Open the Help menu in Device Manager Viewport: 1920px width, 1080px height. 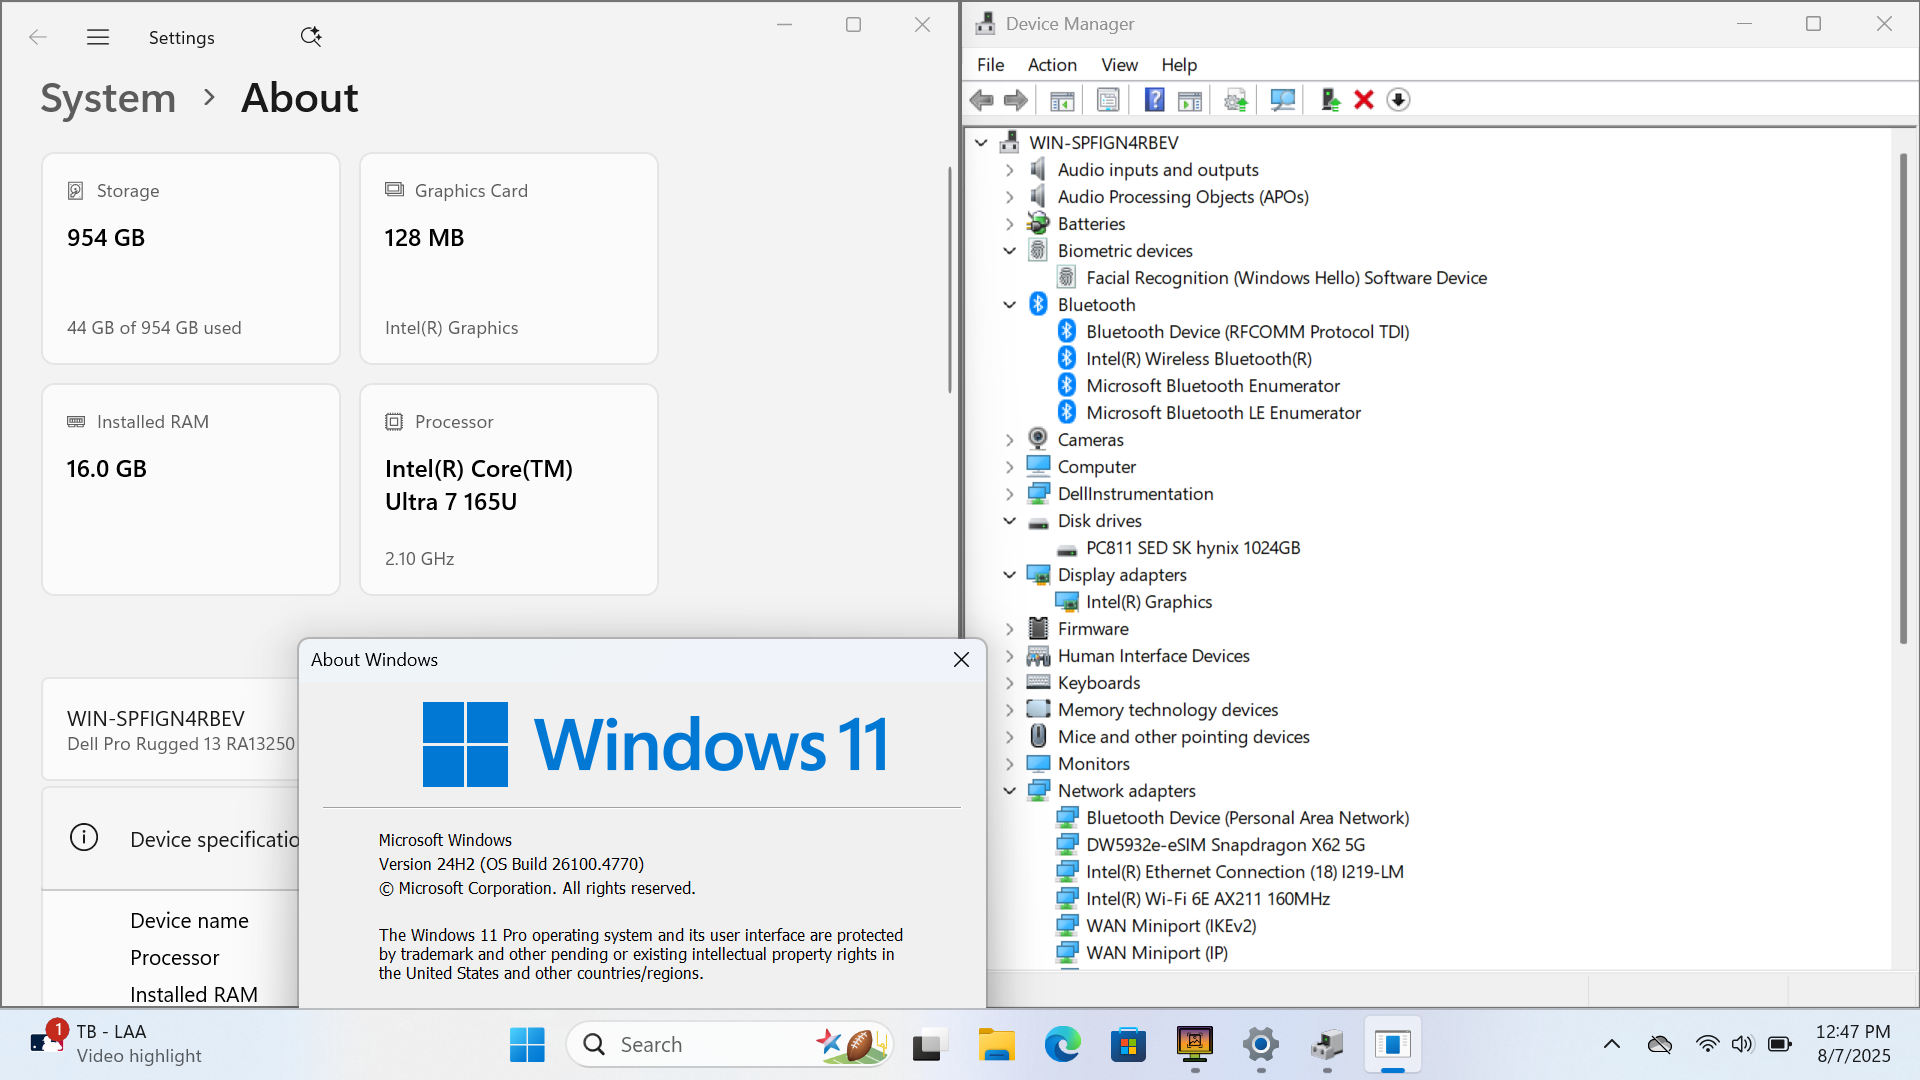coord(1179,65)
